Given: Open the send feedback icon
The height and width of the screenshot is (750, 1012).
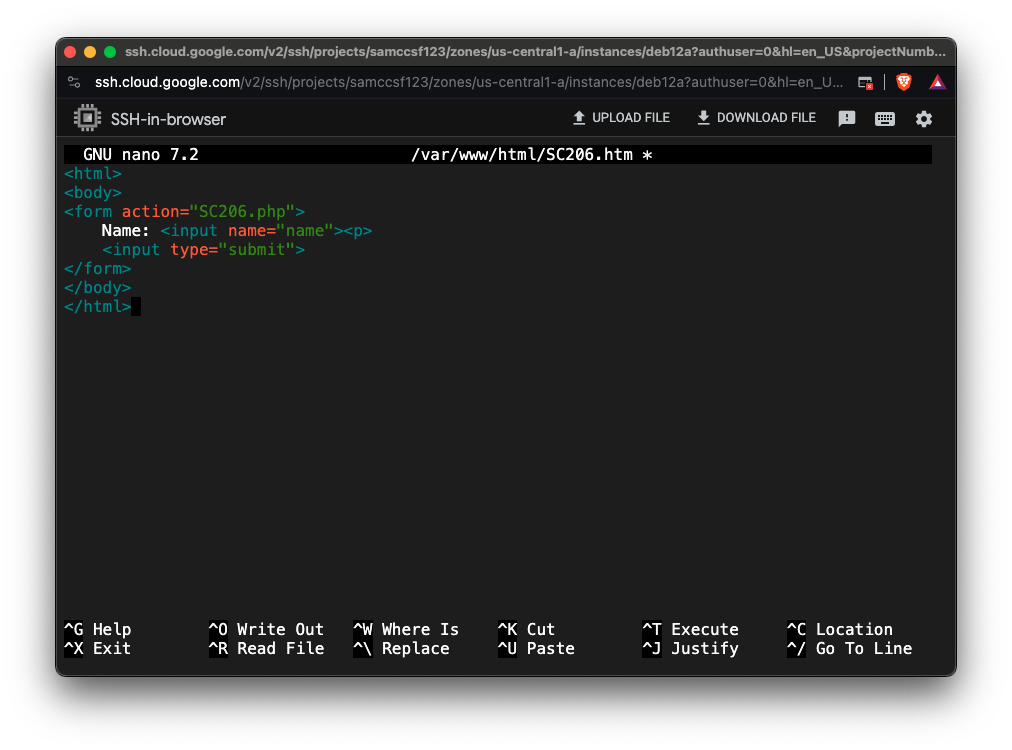Looking at the screenshot, I should pos(847,119).
